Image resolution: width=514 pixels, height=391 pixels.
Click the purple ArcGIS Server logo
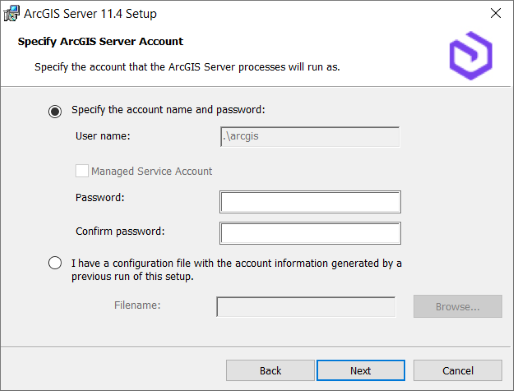471,56
